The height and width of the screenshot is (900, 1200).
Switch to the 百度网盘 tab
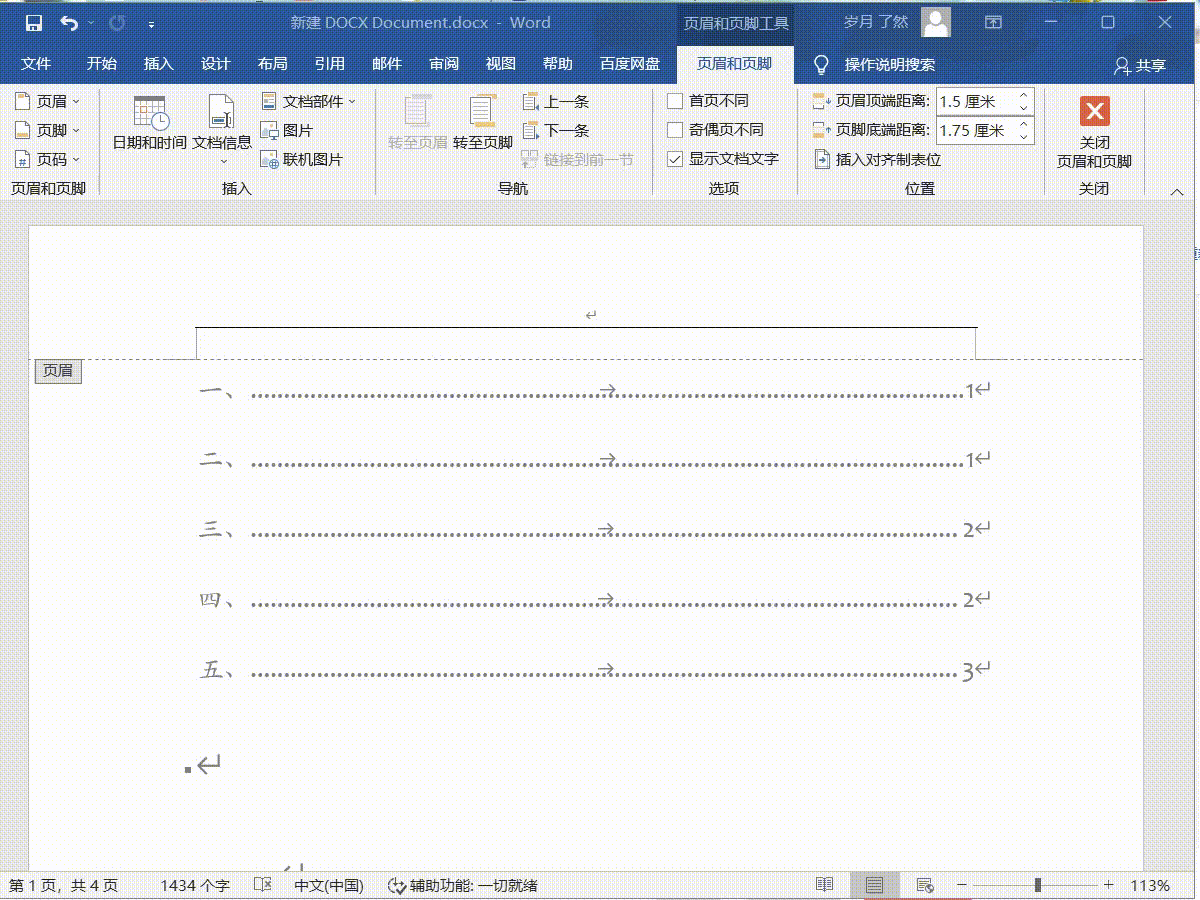(630, 64)
